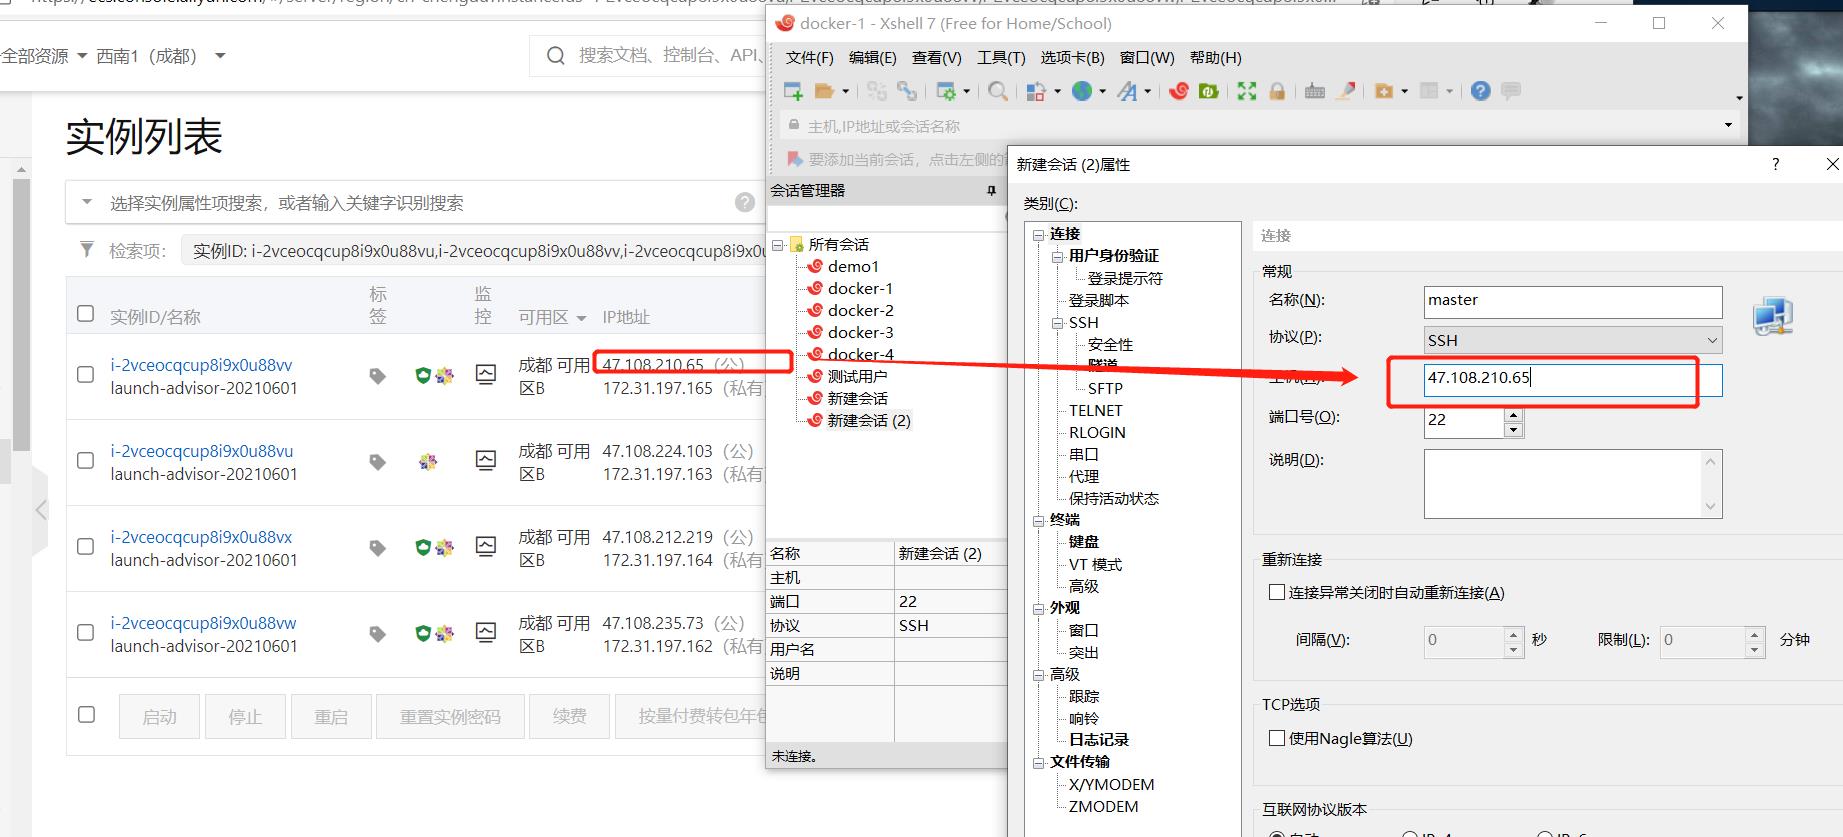Open instance link i-2vceocqcup8i9x0u88vx

click(x=201, y=537)
